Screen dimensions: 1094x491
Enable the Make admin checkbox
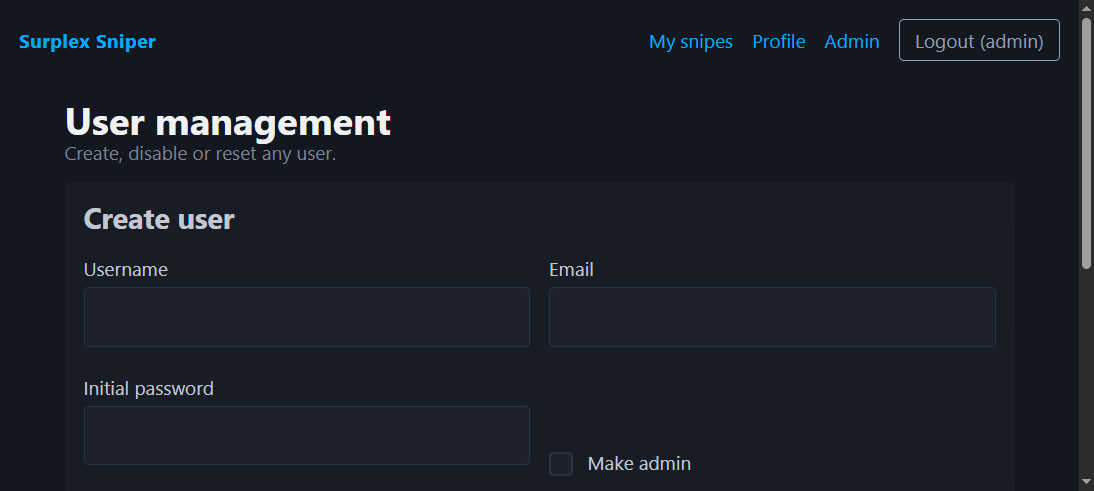pos(561,464)
